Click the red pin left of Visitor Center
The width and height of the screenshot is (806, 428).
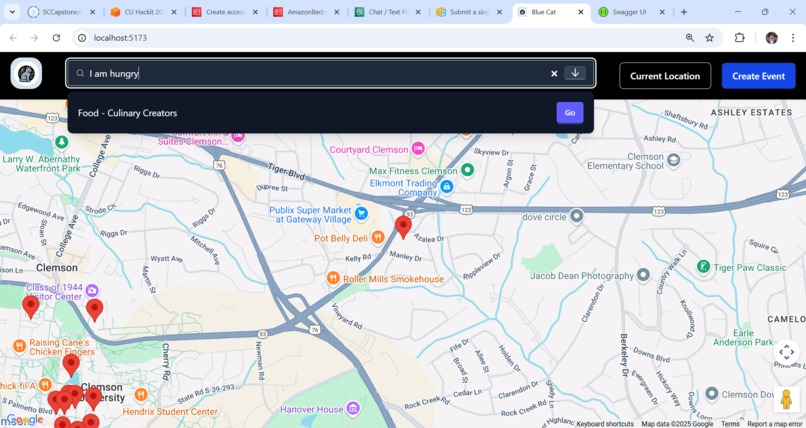[x=31, y=307]
